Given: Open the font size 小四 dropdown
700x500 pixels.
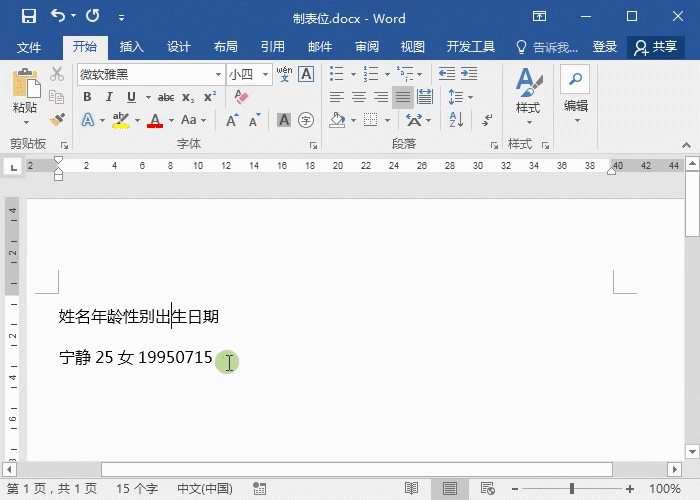Looking at the screenshot, I should click(266, 75).
